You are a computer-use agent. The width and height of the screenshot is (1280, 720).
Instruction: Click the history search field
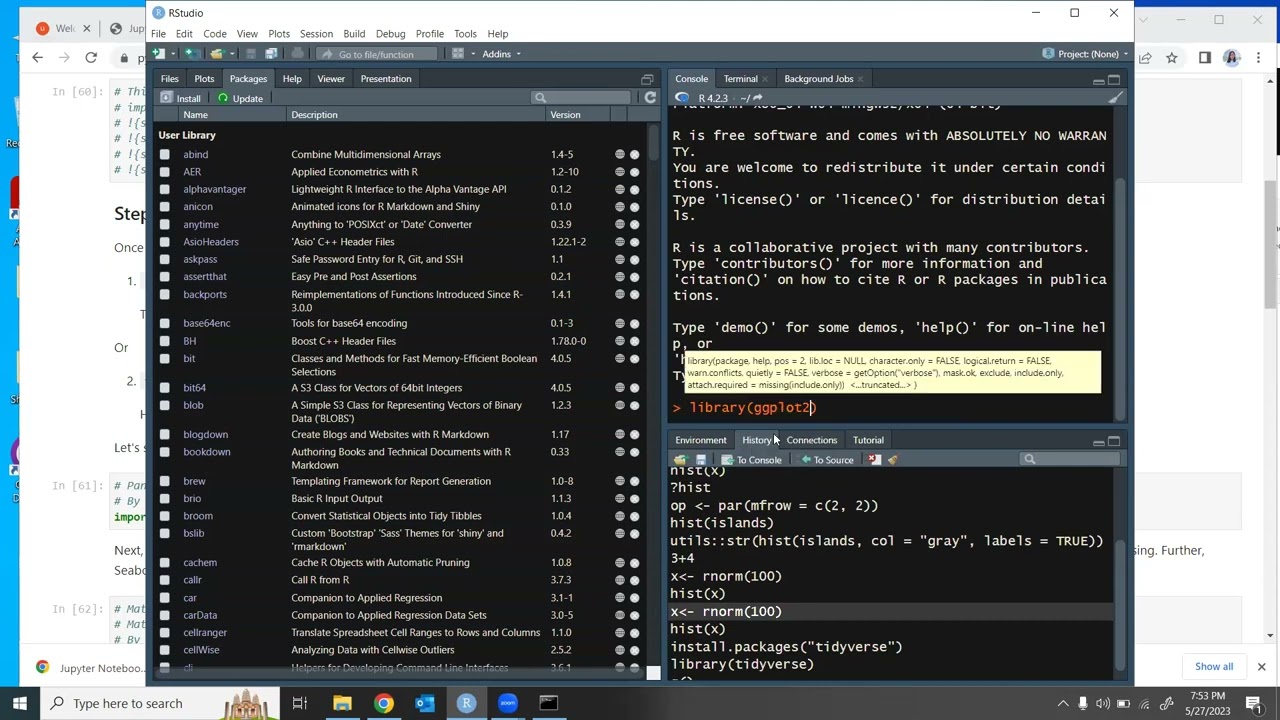1069,459
